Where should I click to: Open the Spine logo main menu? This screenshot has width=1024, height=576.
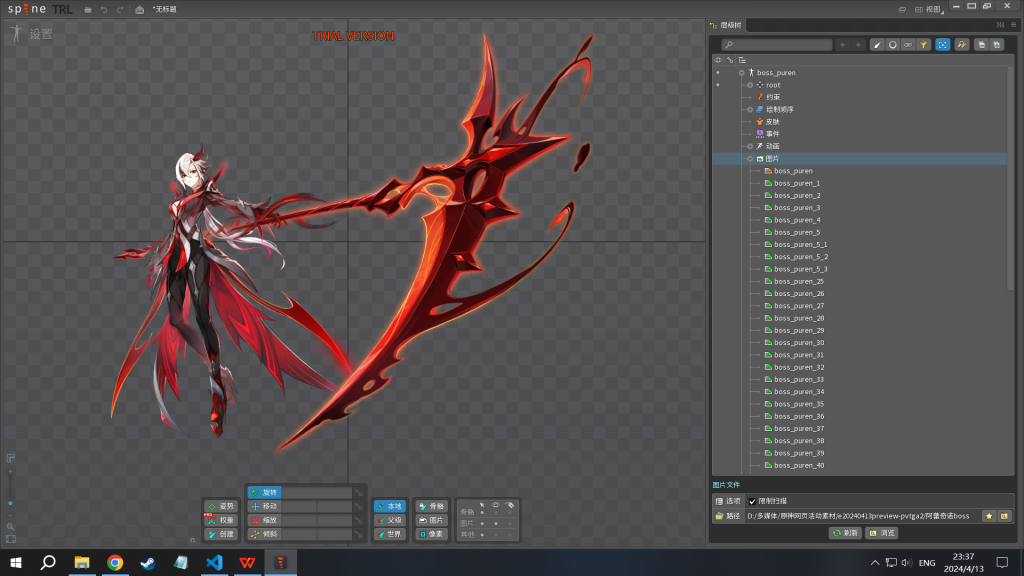tap(27, 9)
